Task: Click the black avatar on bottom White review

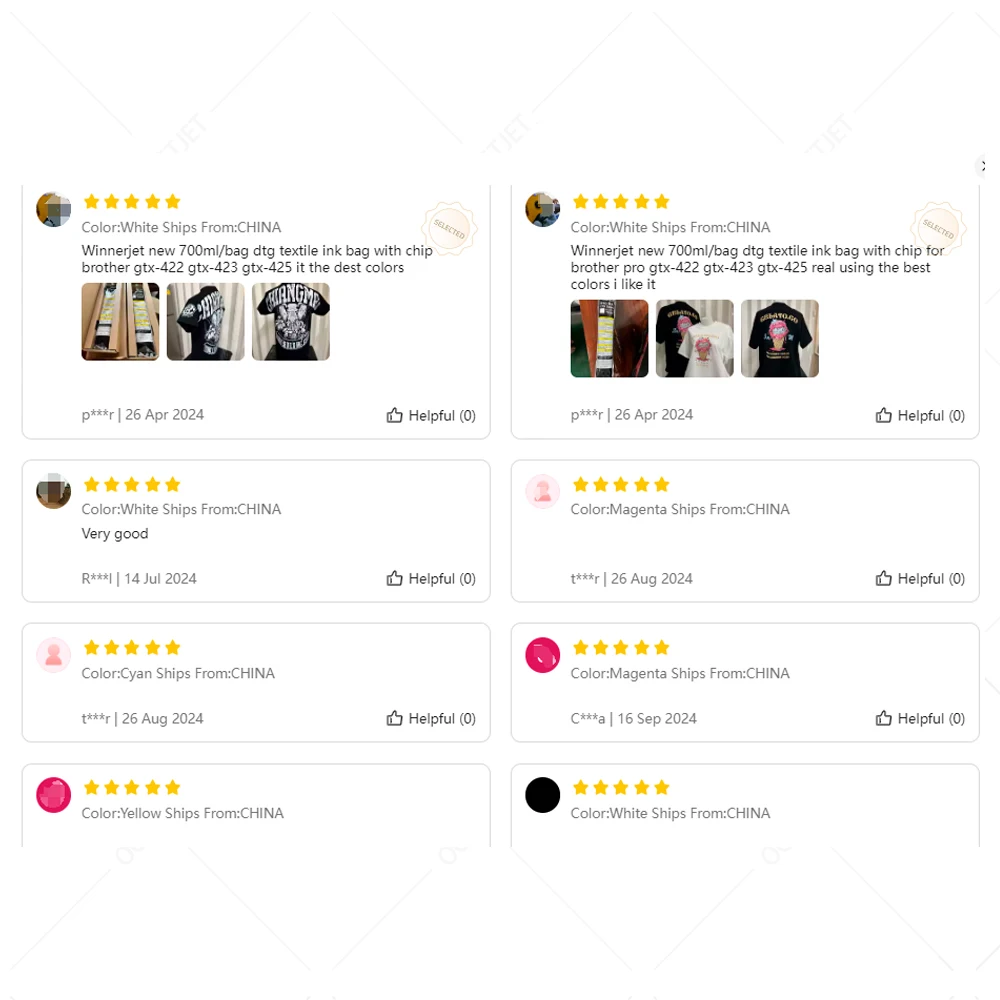Action: click(543, 795)
